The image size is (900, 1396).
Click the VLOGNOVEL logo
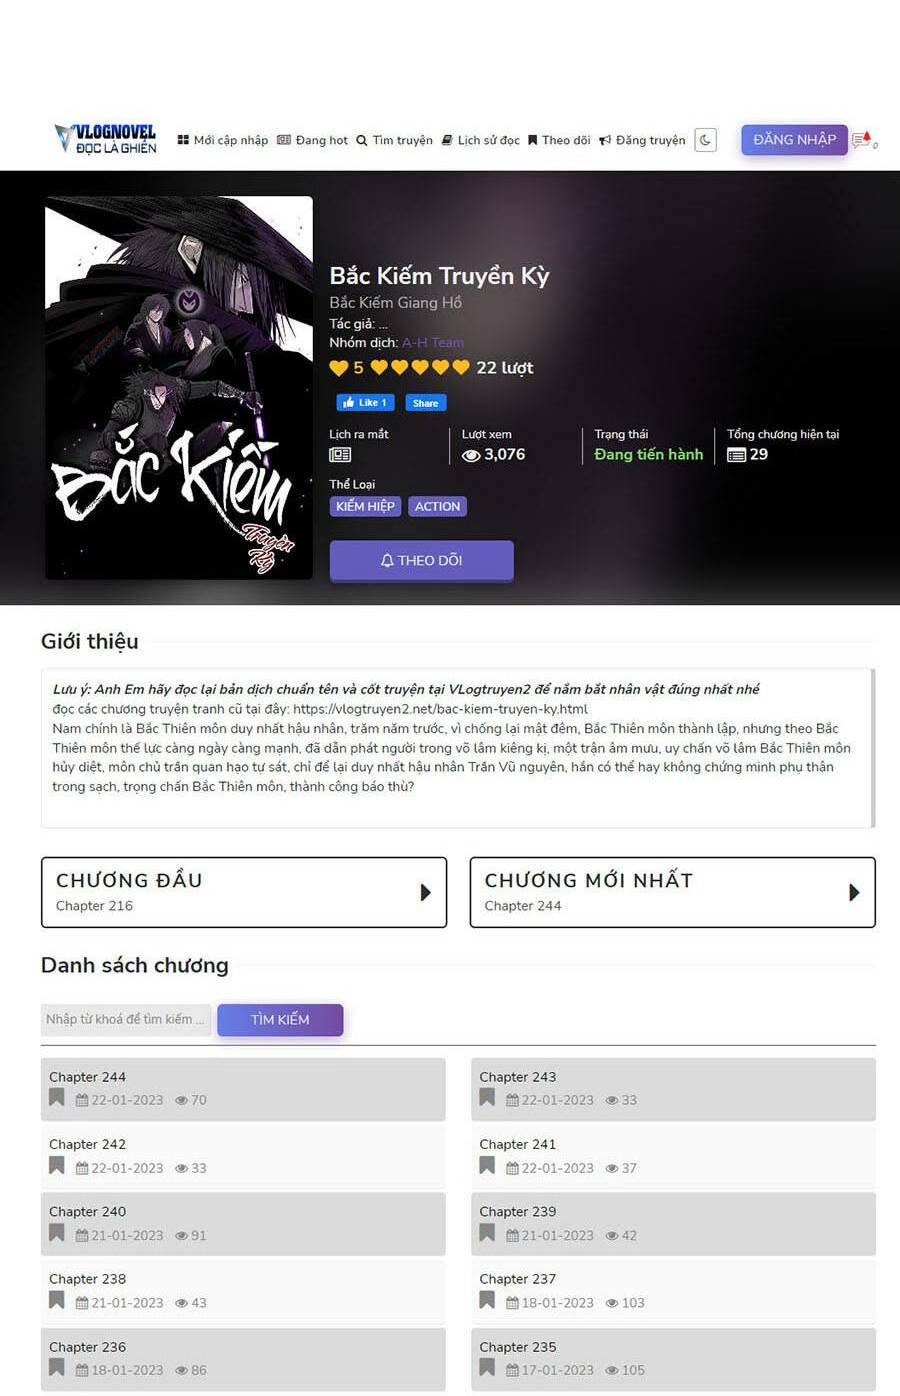click(x=105, y=139)
